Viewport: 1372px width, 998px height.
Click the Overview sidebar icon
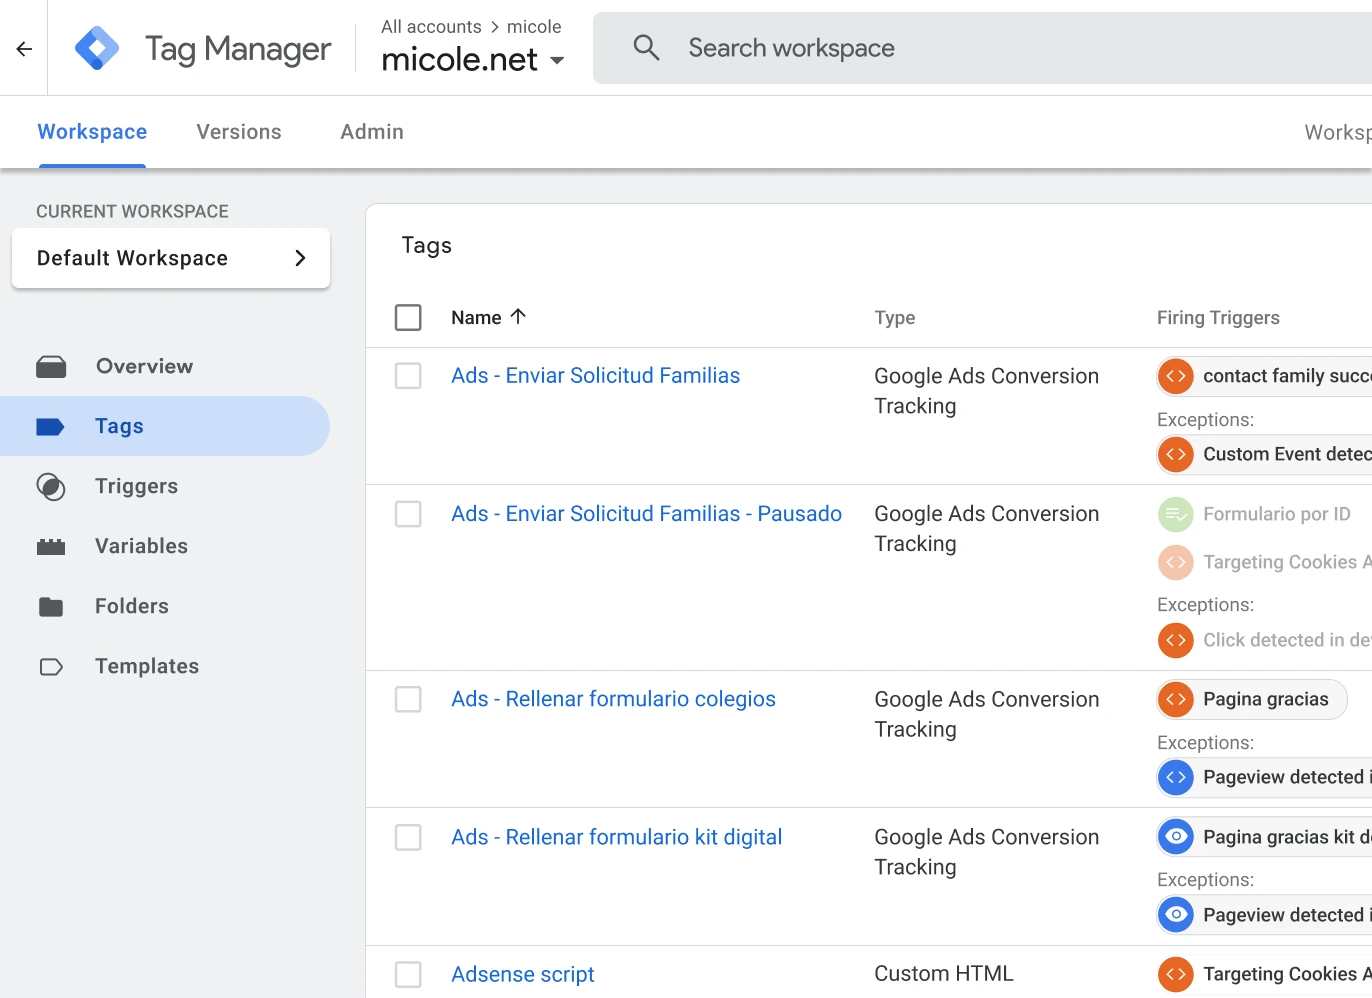[51, 367]
